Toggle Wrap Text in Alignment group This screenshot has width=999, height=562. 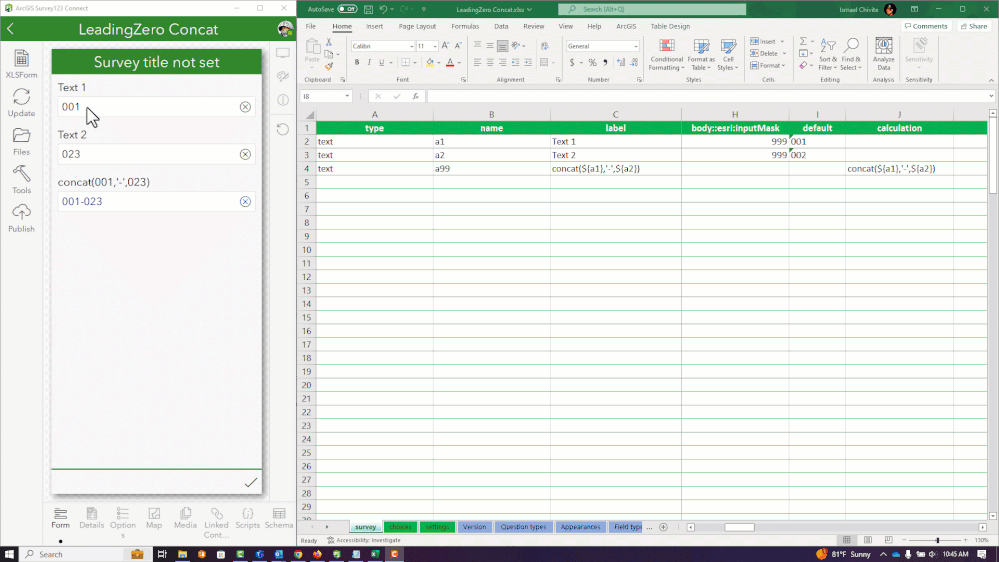(544, 46)
